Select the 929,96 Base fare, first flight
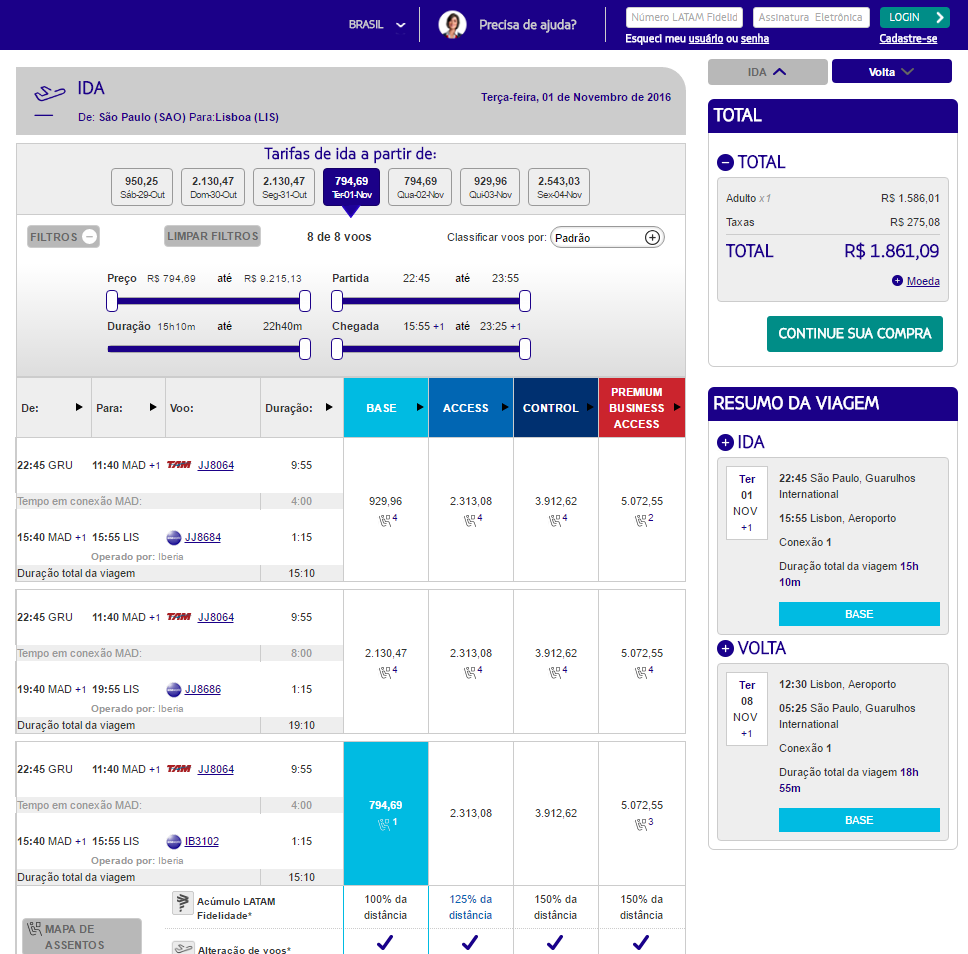 (x=386, y=509)
